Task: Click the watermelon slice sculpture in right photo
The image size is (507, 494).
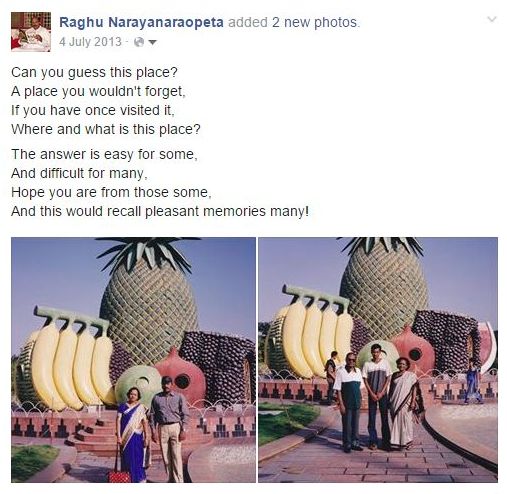Action: pos(487,347)
